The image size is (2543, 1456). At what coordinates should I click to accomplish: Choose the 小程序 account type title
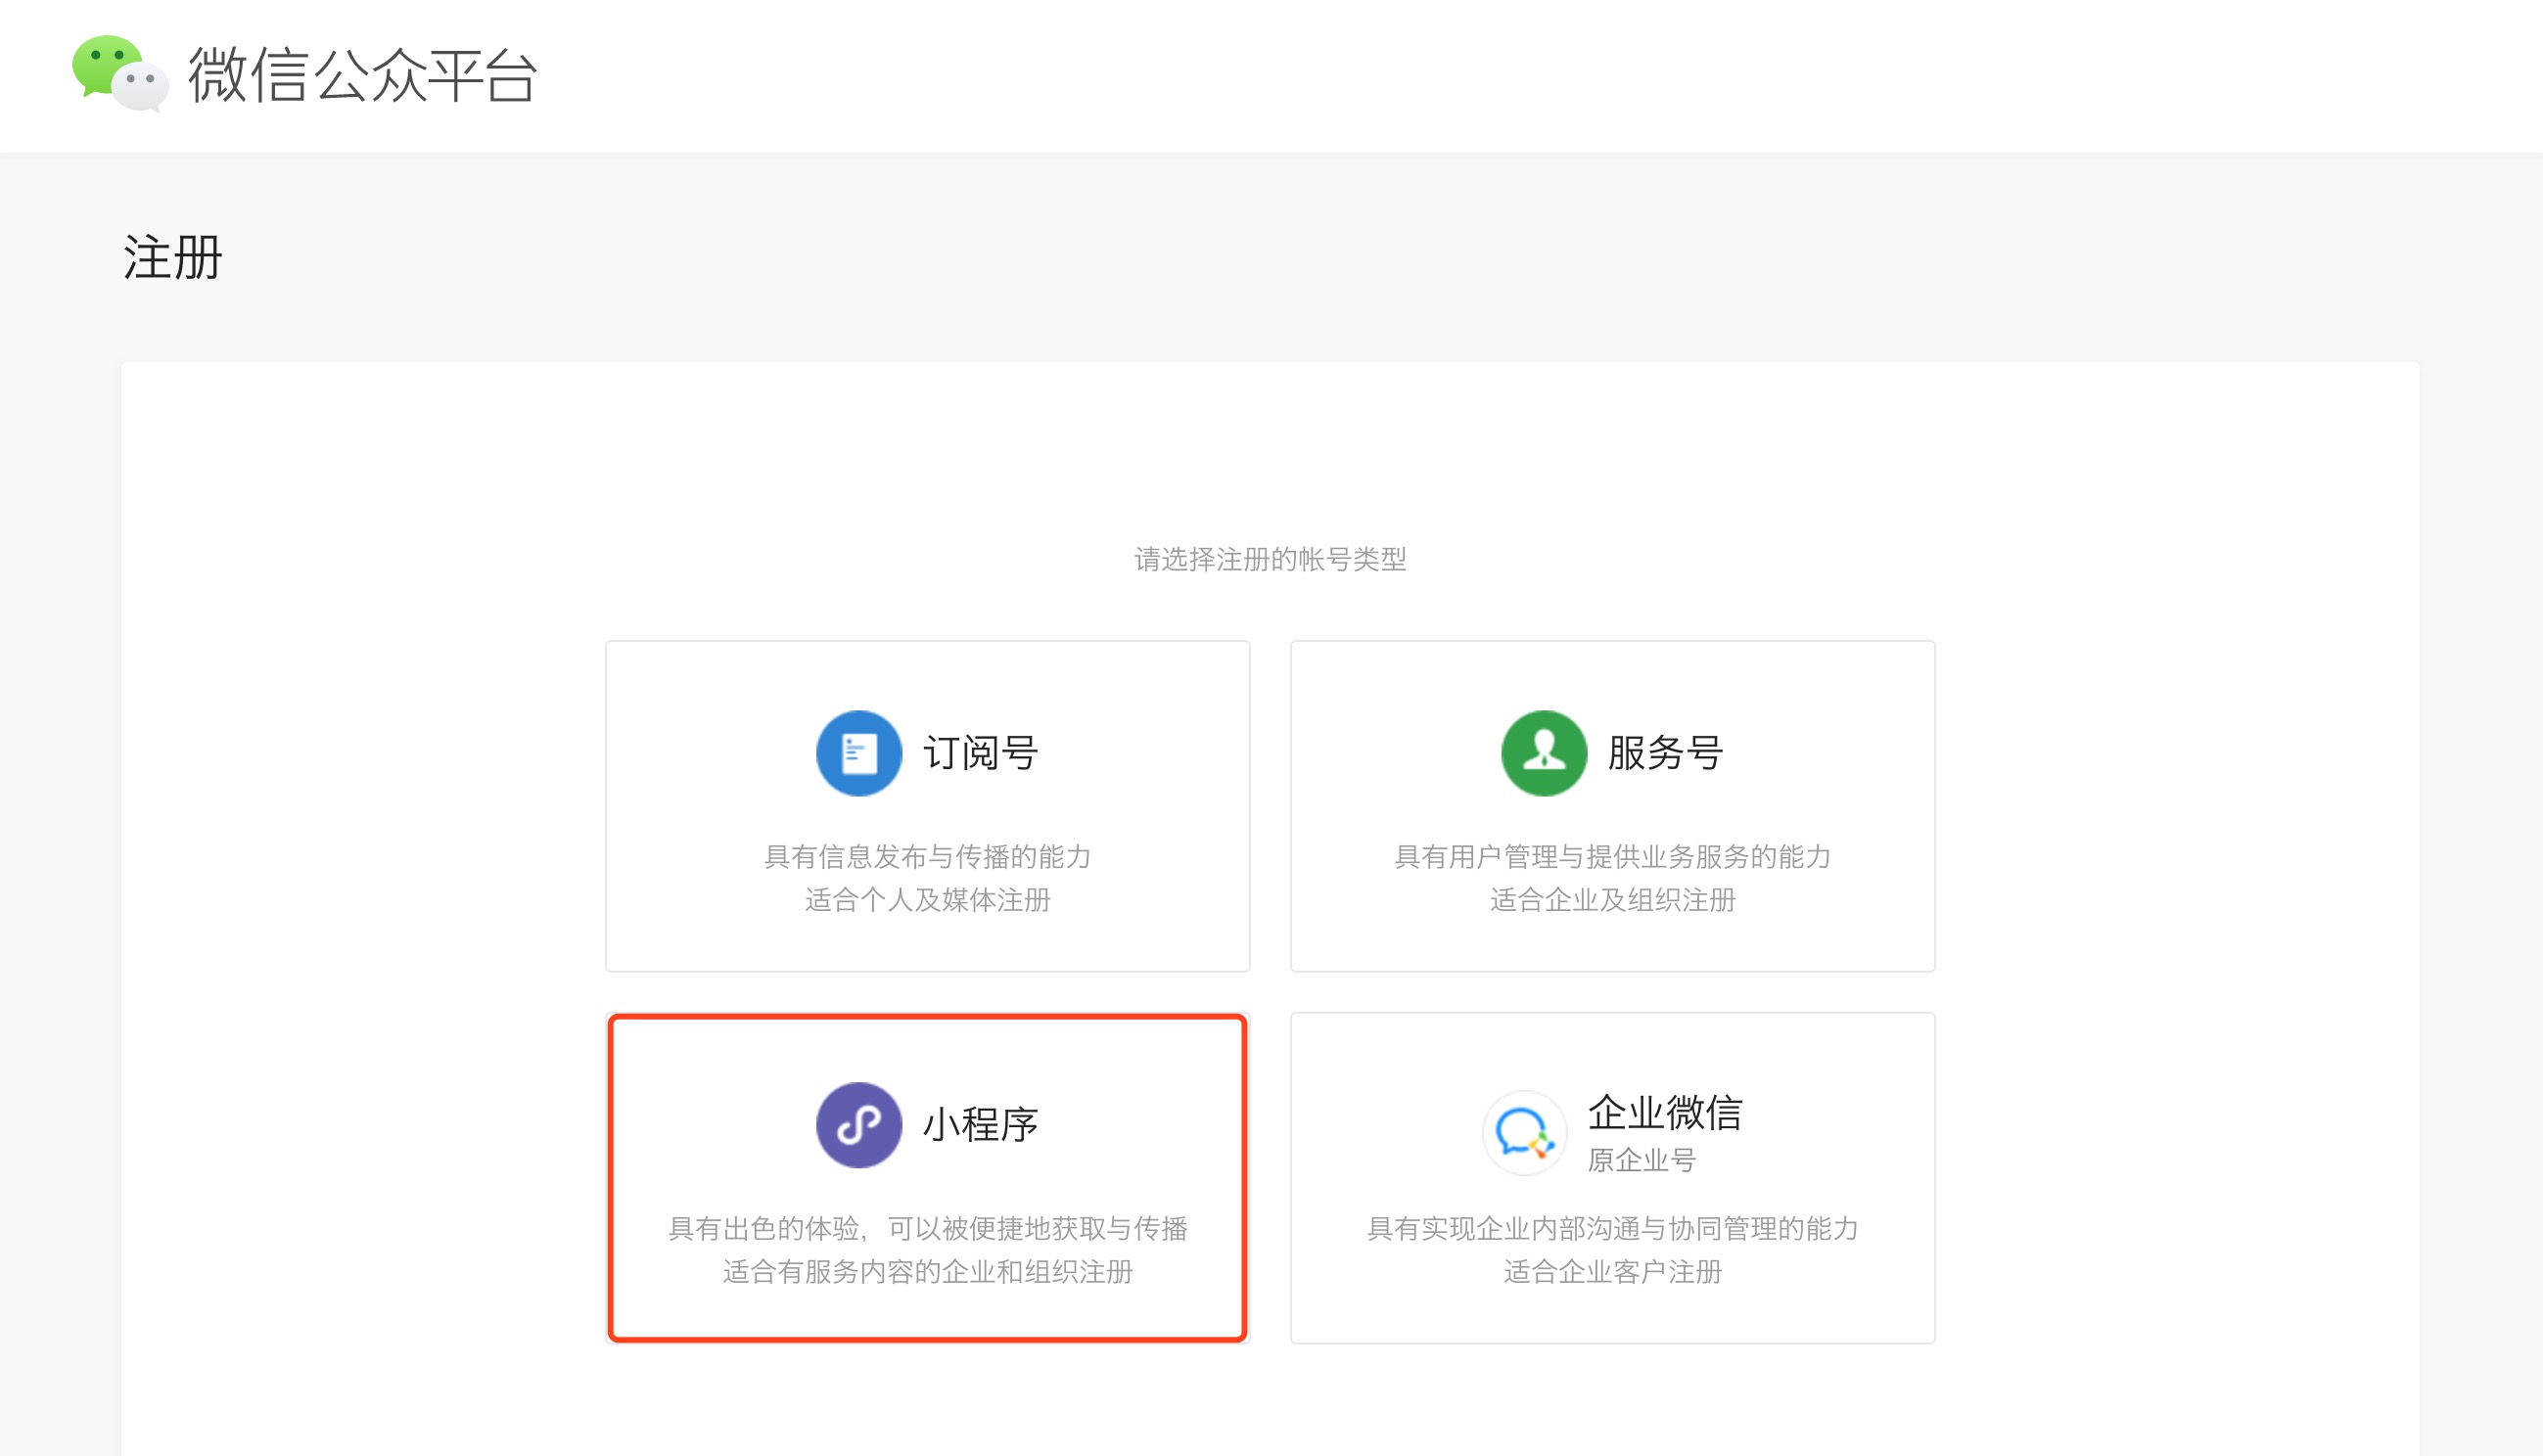[981, 1125]
